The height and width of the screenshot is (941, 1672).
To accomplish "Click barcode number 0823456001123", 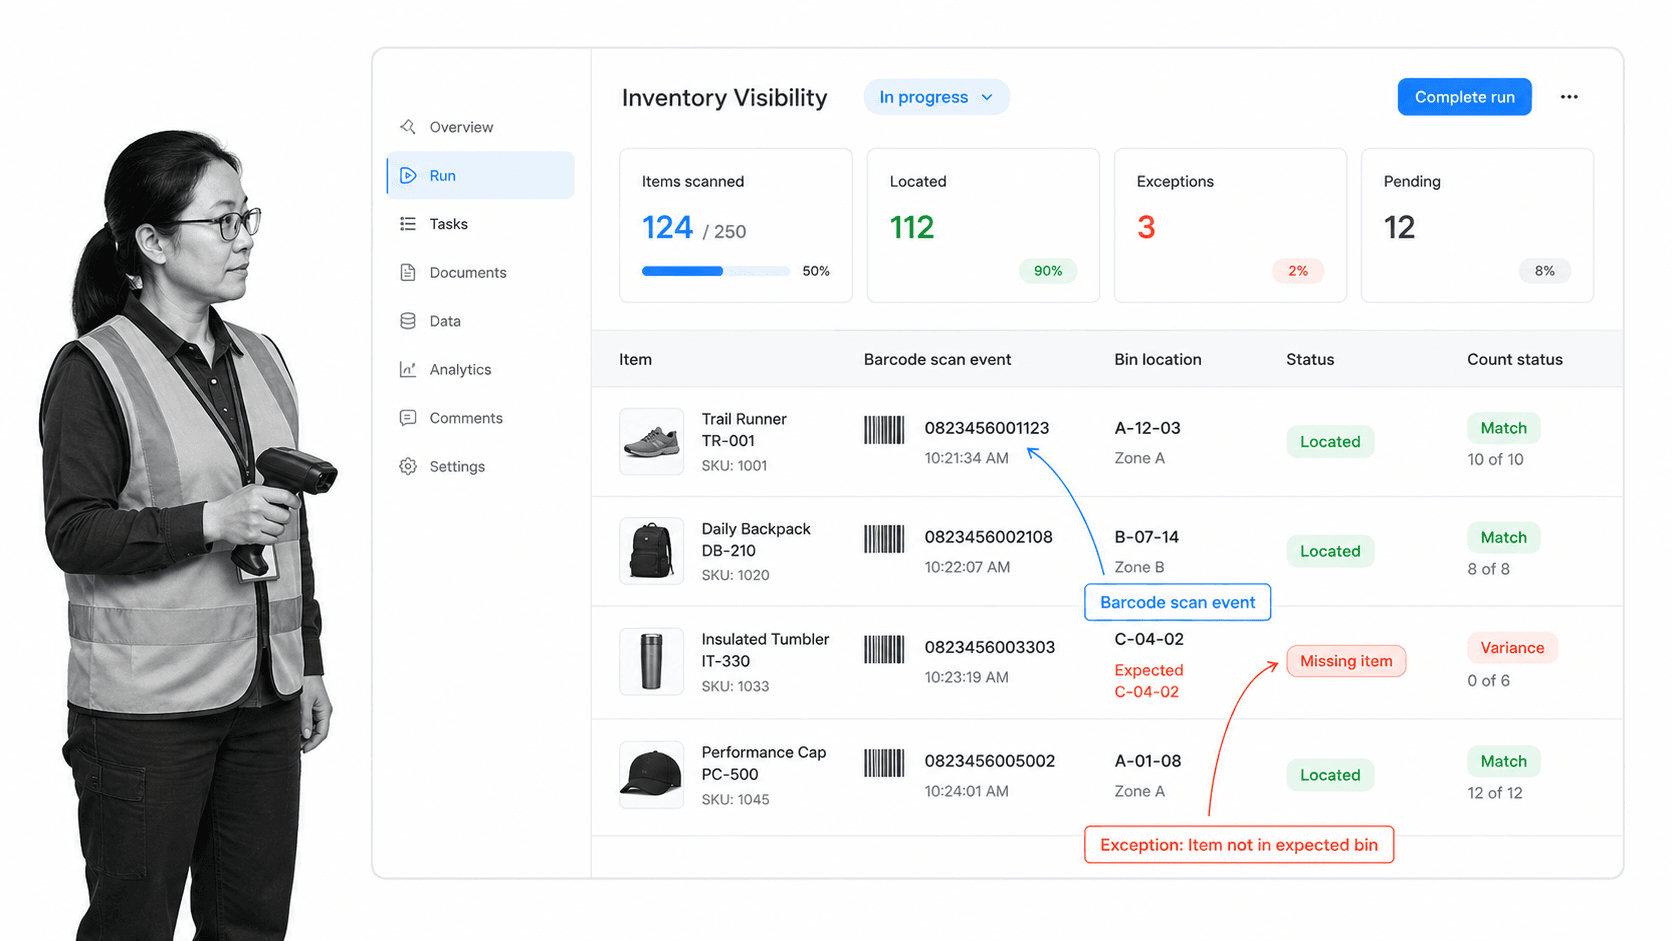I will click(x=987, y=428).
